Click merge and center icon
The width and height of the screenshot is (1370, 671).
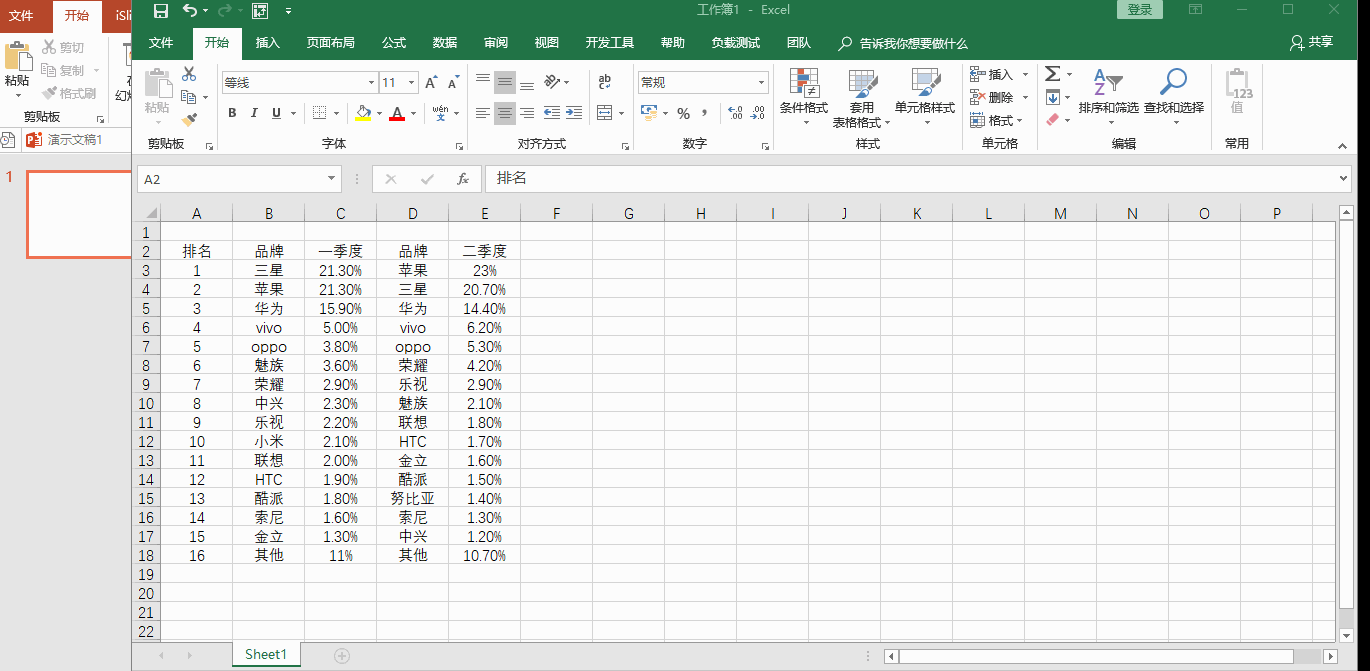tap(604, 113)
